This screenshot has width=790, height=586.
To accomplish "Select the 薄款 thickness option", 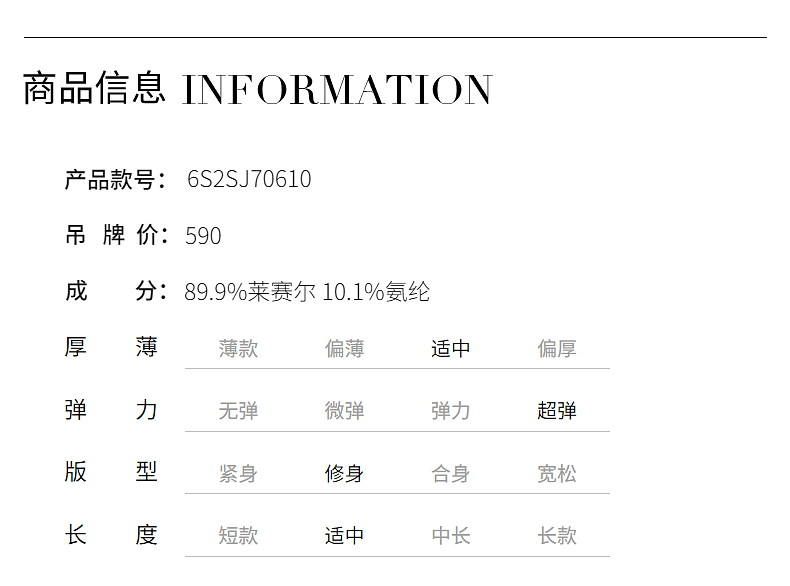I will point(238,349).
